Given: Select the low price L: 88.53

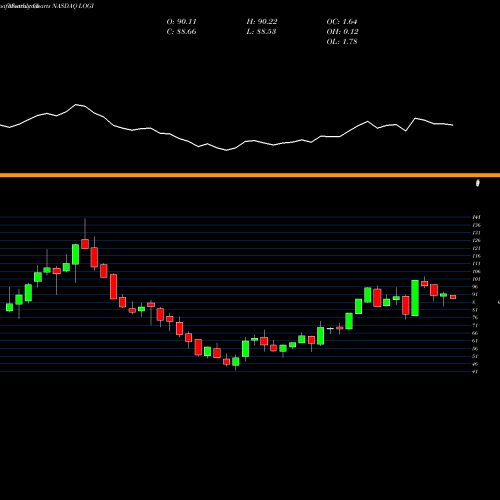Looking at the screenshot, I should [x=261, y=32].
